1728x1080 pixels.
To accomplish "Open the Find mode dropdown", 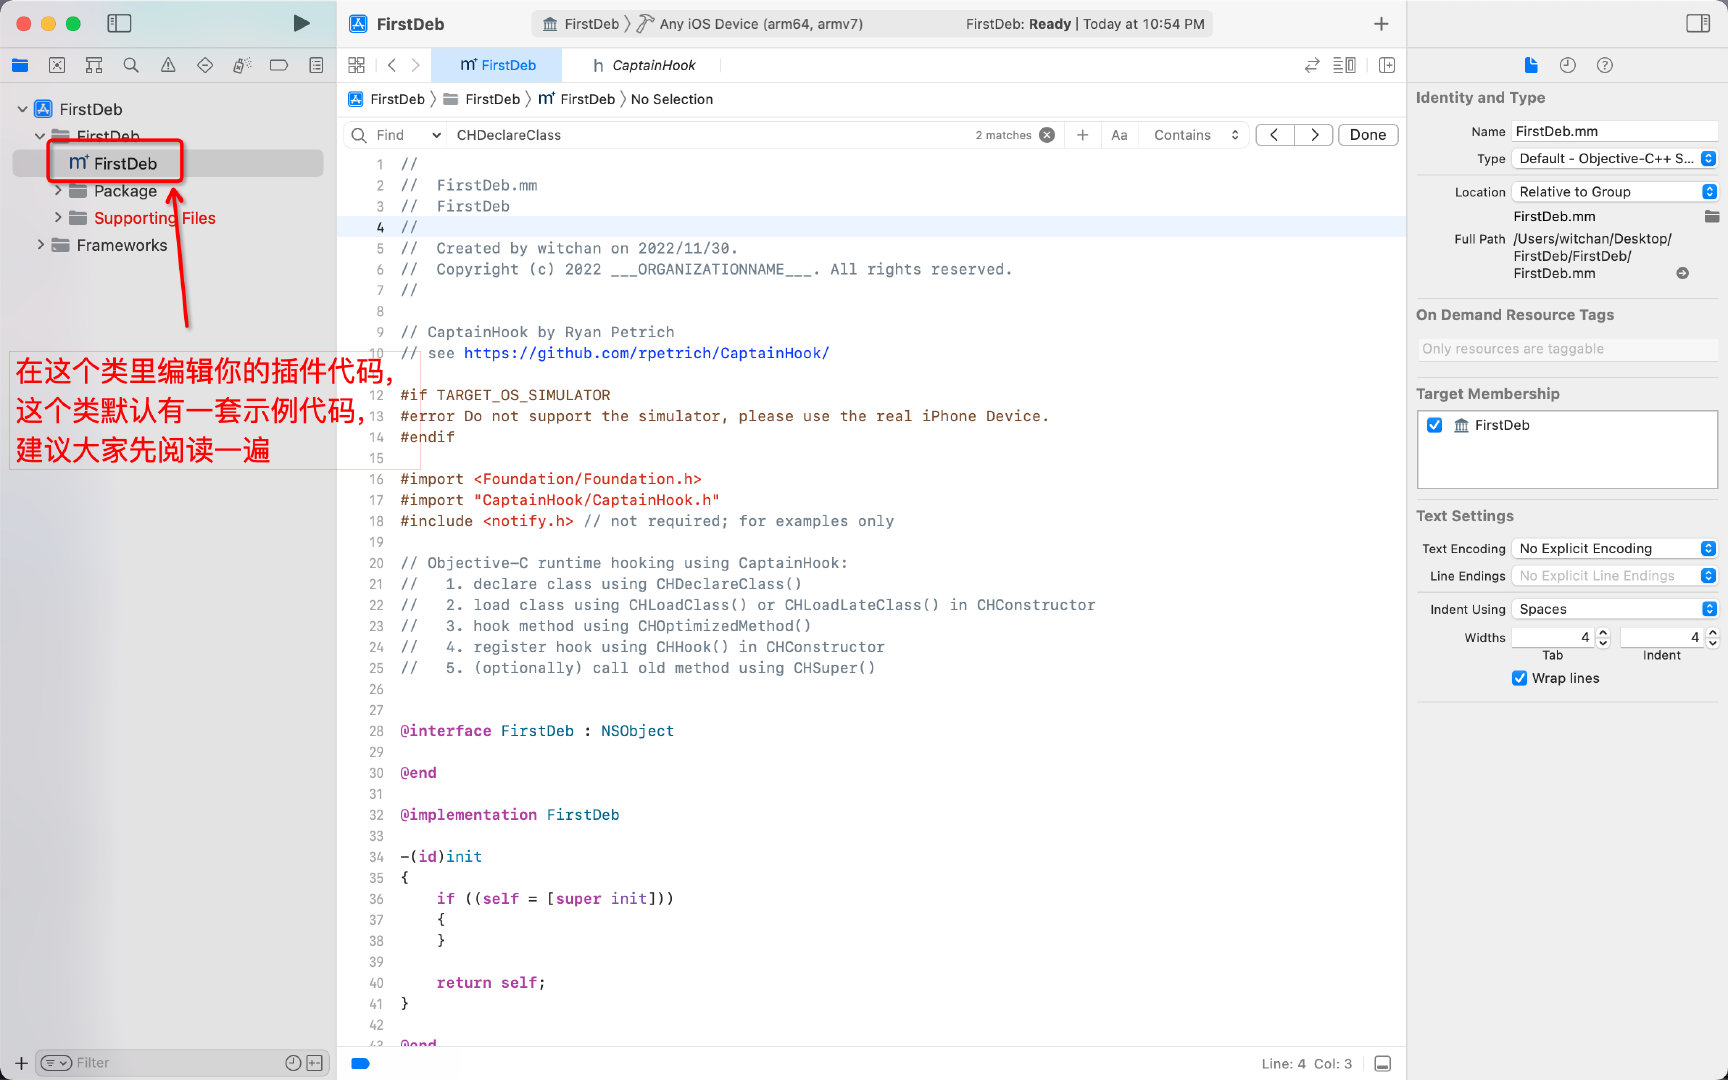I will (x=409, y=135).
